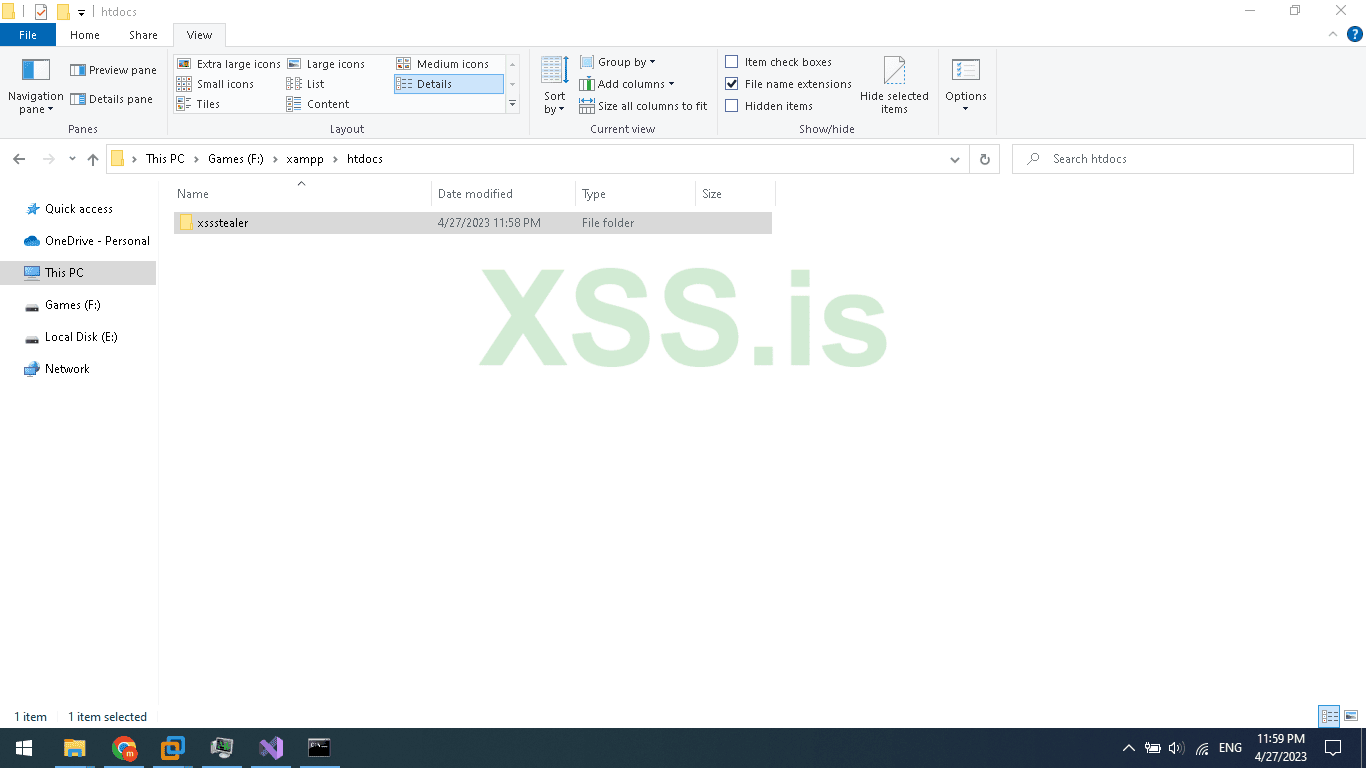Select Large icons layout
Image resolution: width=1366 pixels, height=768 pixels.
point(326,64)
